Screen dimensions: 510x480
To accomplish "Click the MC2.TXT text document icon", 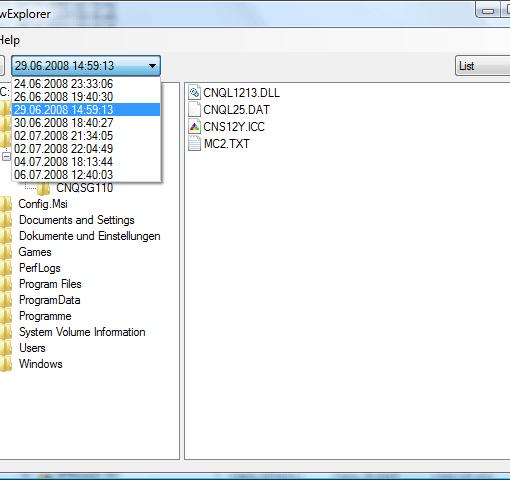I will click(194, 143).
